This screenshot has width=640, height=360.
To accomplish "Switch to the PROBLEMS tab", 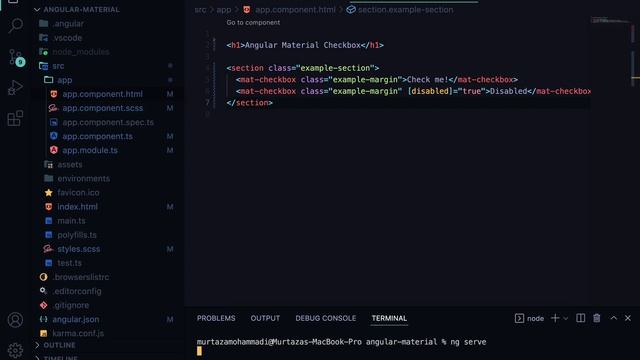I will (216, 318).
